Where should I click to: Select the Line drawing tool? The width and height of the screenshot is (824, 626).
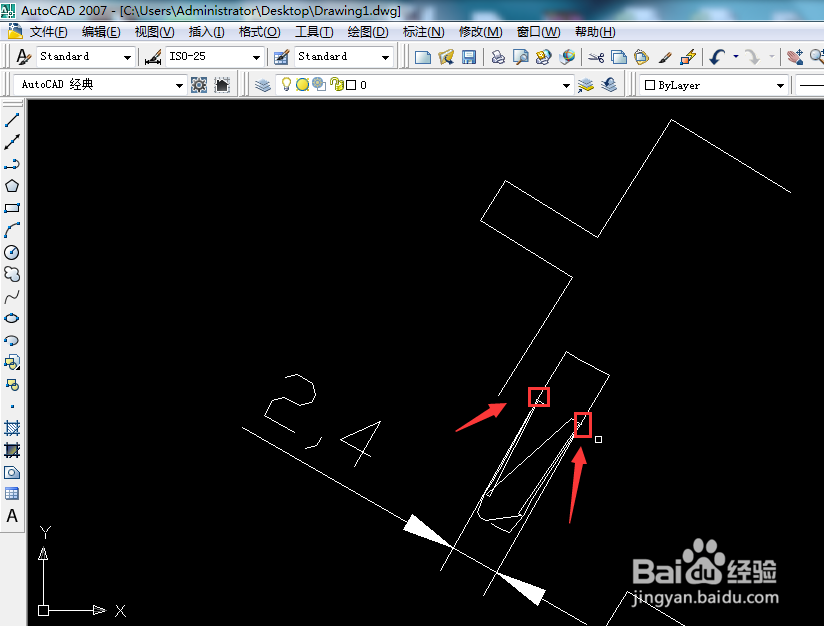(x=12, y=120)
